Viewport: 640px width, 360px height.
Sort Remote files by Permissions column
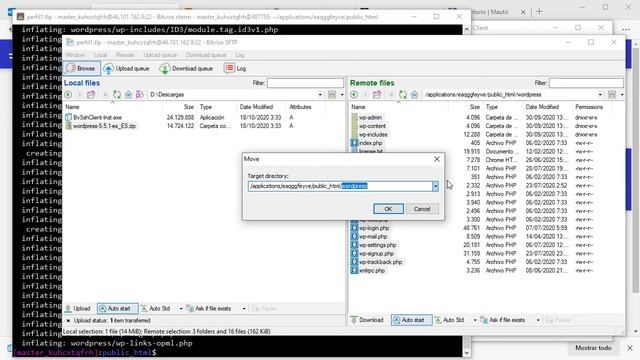589,107
